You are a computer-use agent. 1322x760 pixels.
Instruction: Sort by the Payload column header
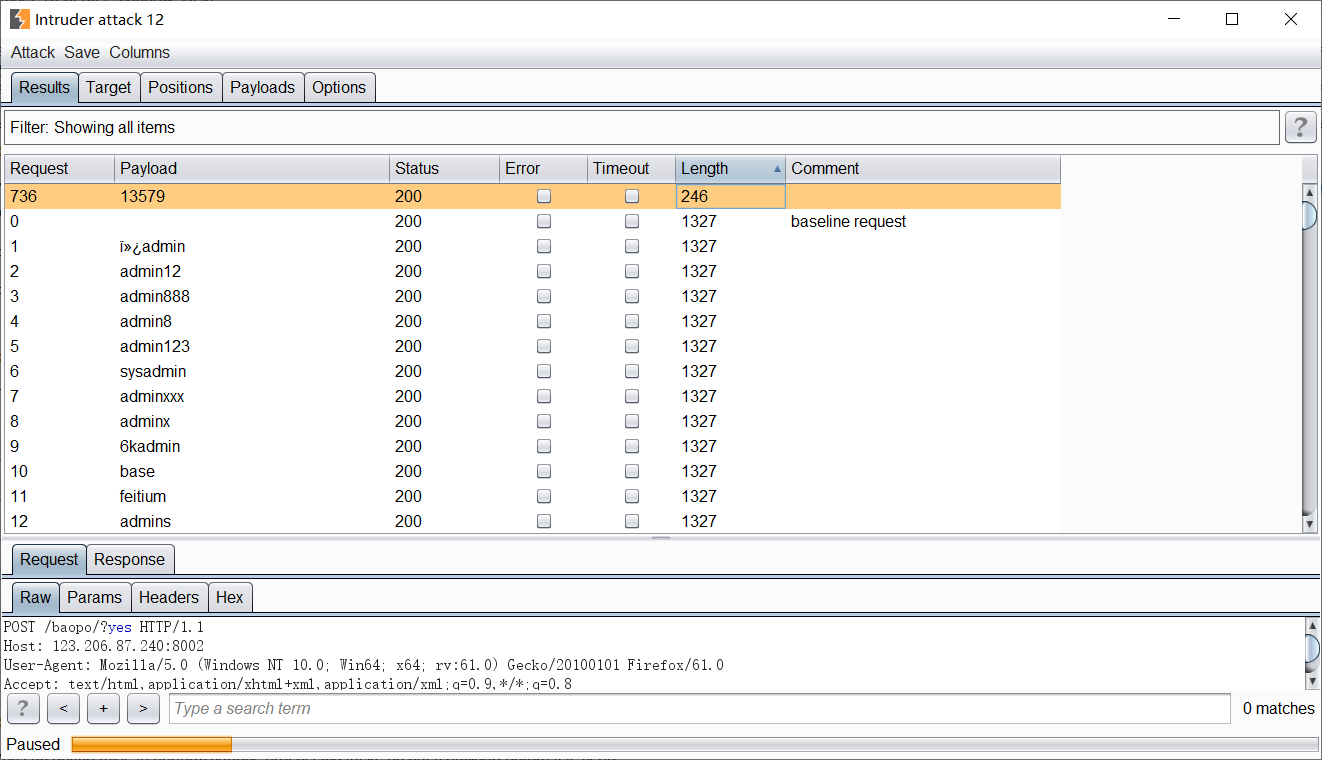(252, 169)
